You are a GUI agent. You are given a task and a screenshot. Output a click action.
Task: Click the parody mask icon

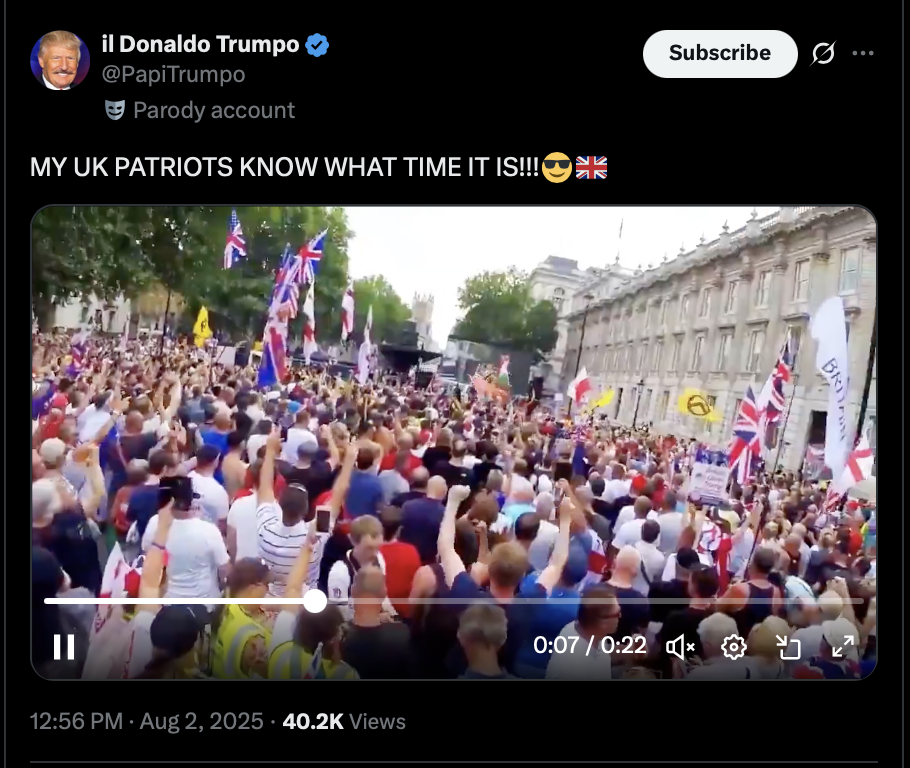[x=115, y=110]
